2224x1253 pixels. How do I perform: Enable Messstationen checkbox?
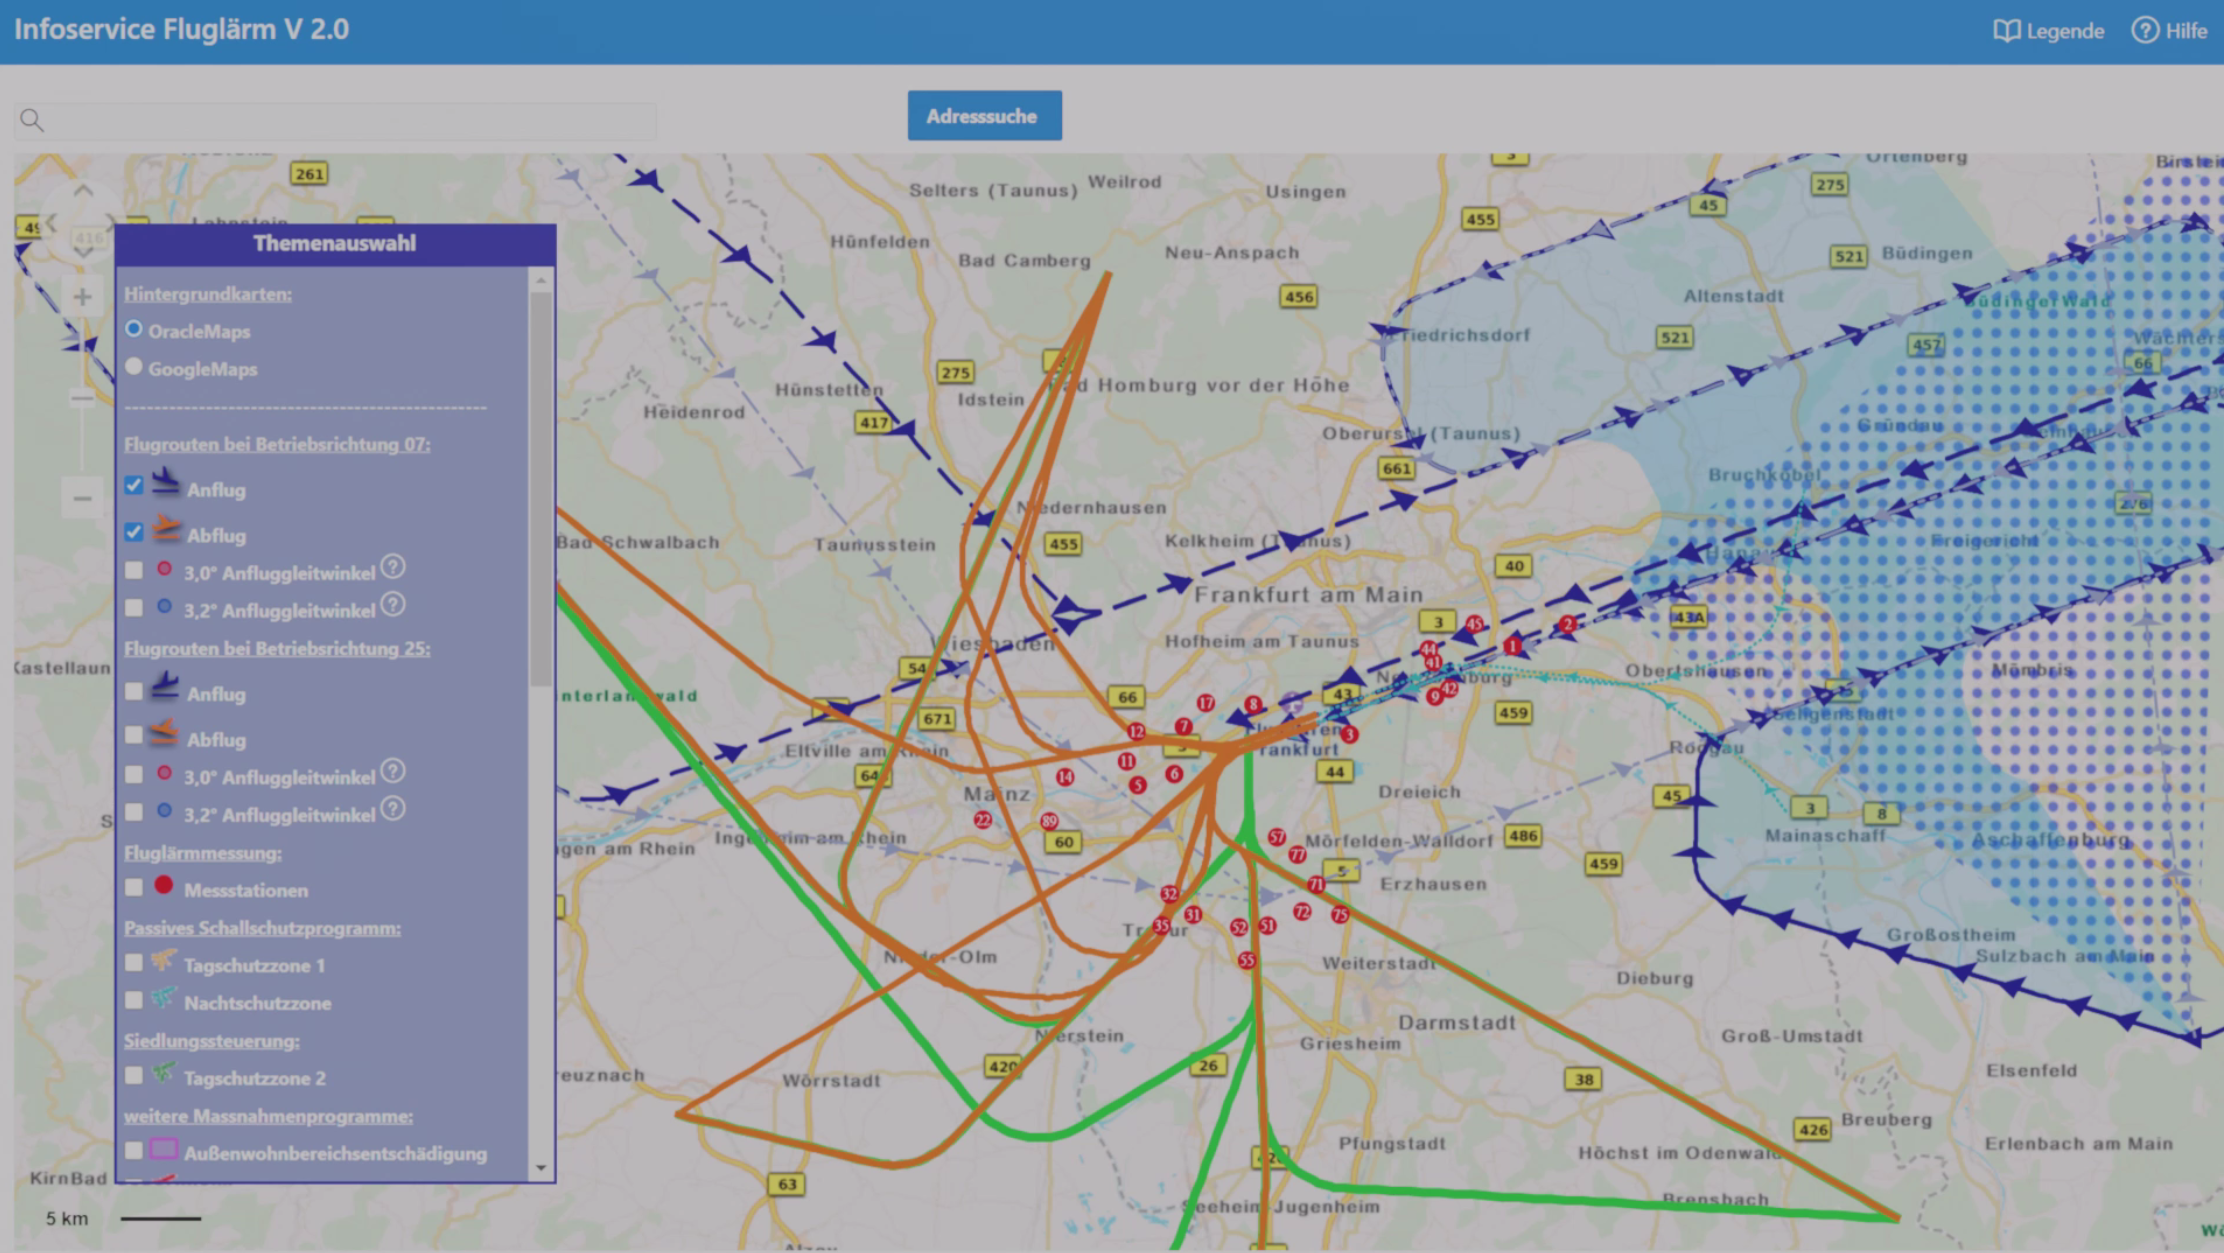(134, 888)
